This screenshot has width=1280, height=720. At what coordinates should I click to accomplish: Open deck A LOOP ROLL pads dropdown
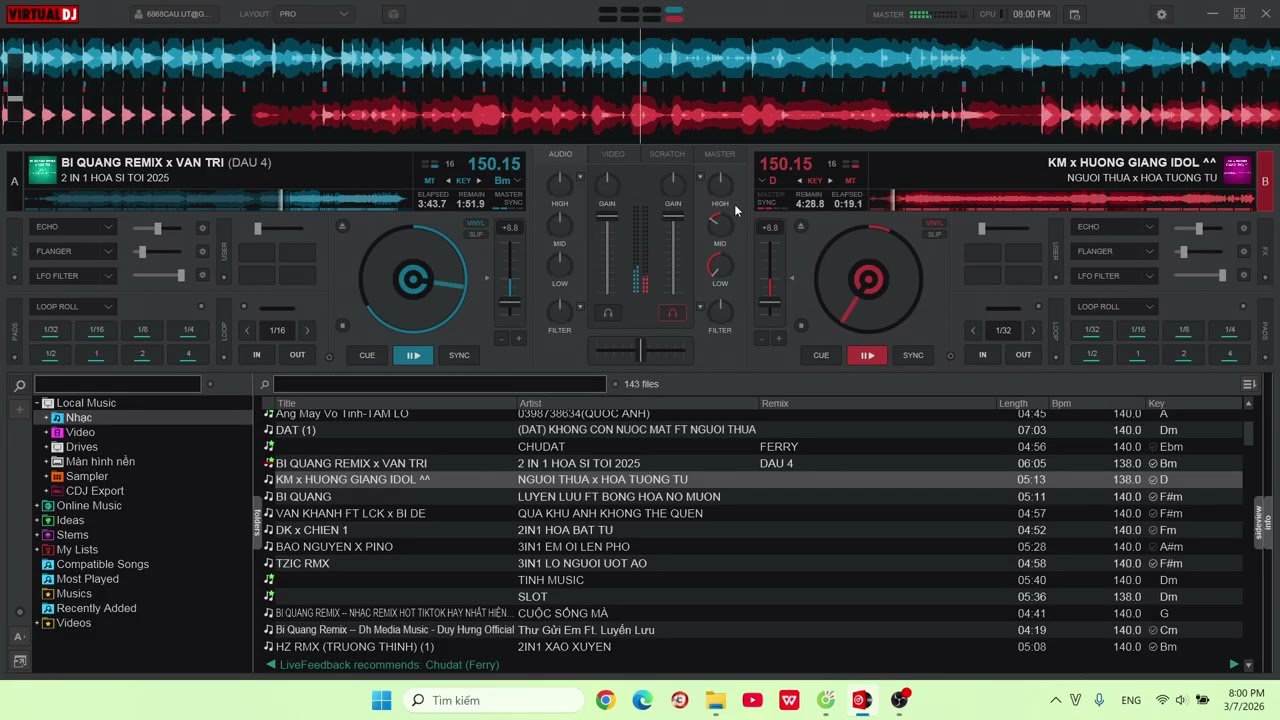click(x=73, y=307)
